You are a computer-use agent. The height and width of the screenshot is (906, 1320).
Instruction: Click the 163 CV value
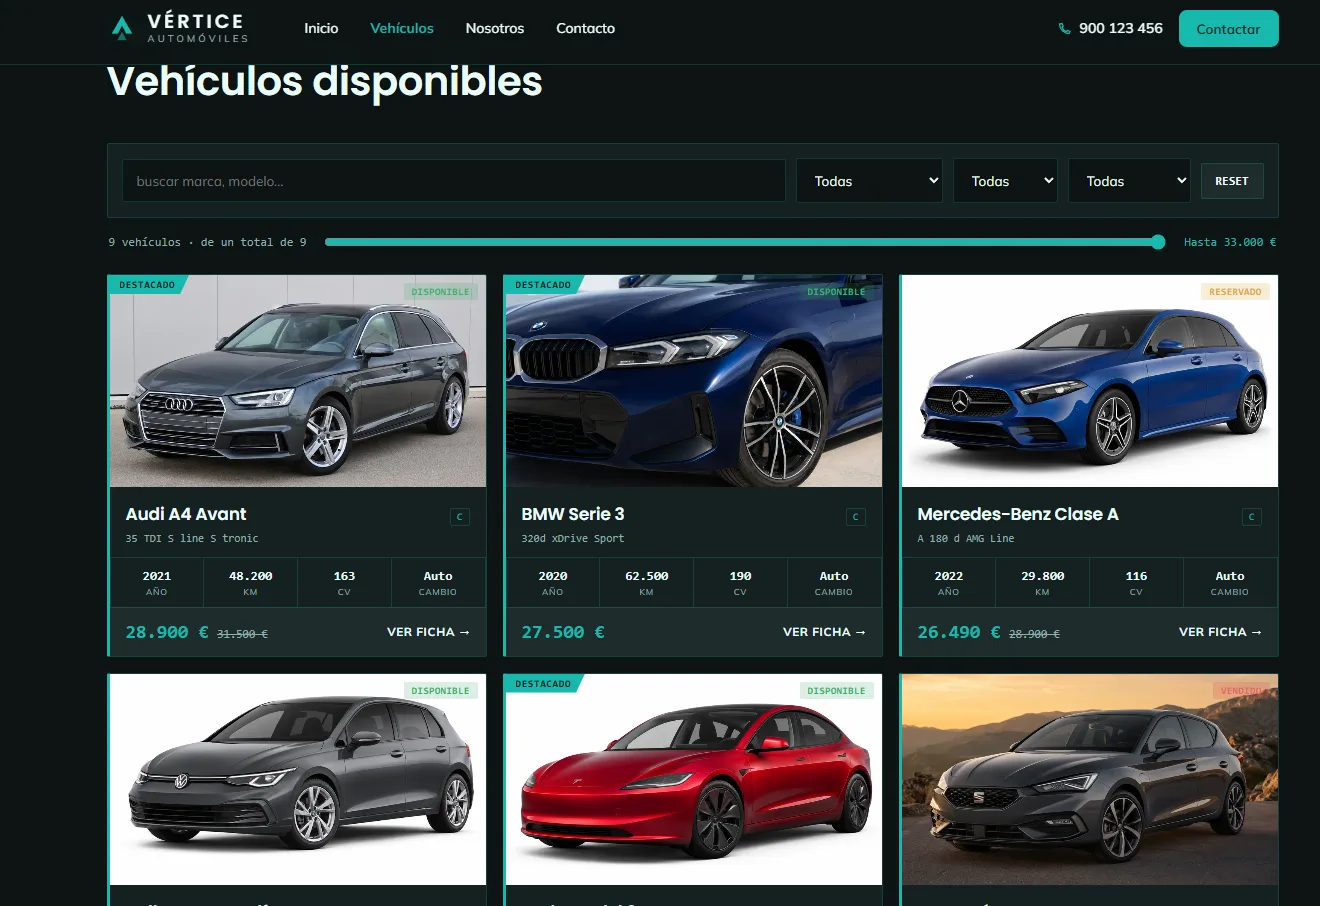pyautogui.click(x=344, y=576)
